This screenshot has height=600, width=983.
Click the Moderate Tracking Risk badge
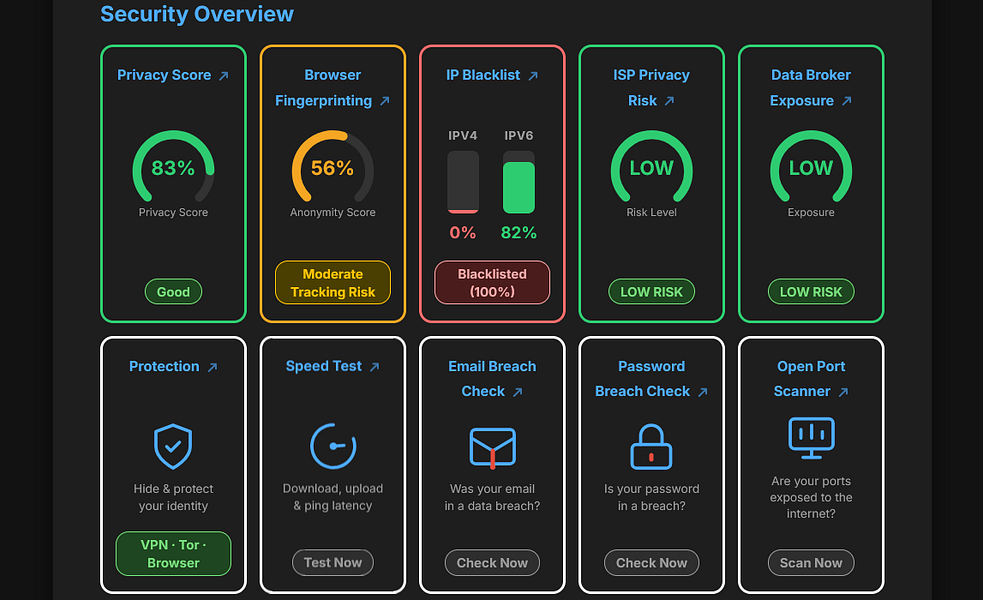[x=333, y=283]
